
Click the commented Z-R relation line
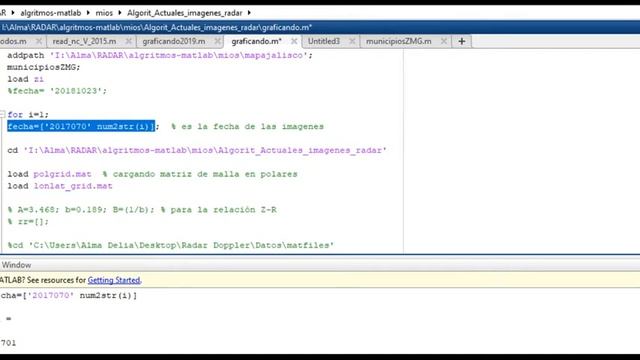coord(142,210)
